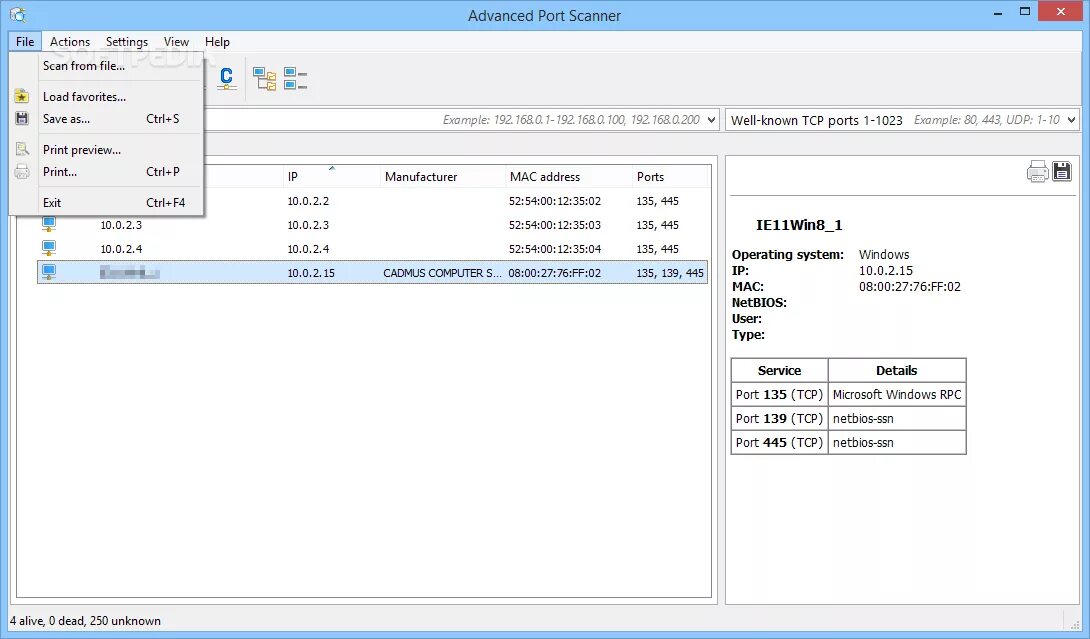Open the File menu
Viewport: 1090px width, 639px height.
tap(25, 42)
